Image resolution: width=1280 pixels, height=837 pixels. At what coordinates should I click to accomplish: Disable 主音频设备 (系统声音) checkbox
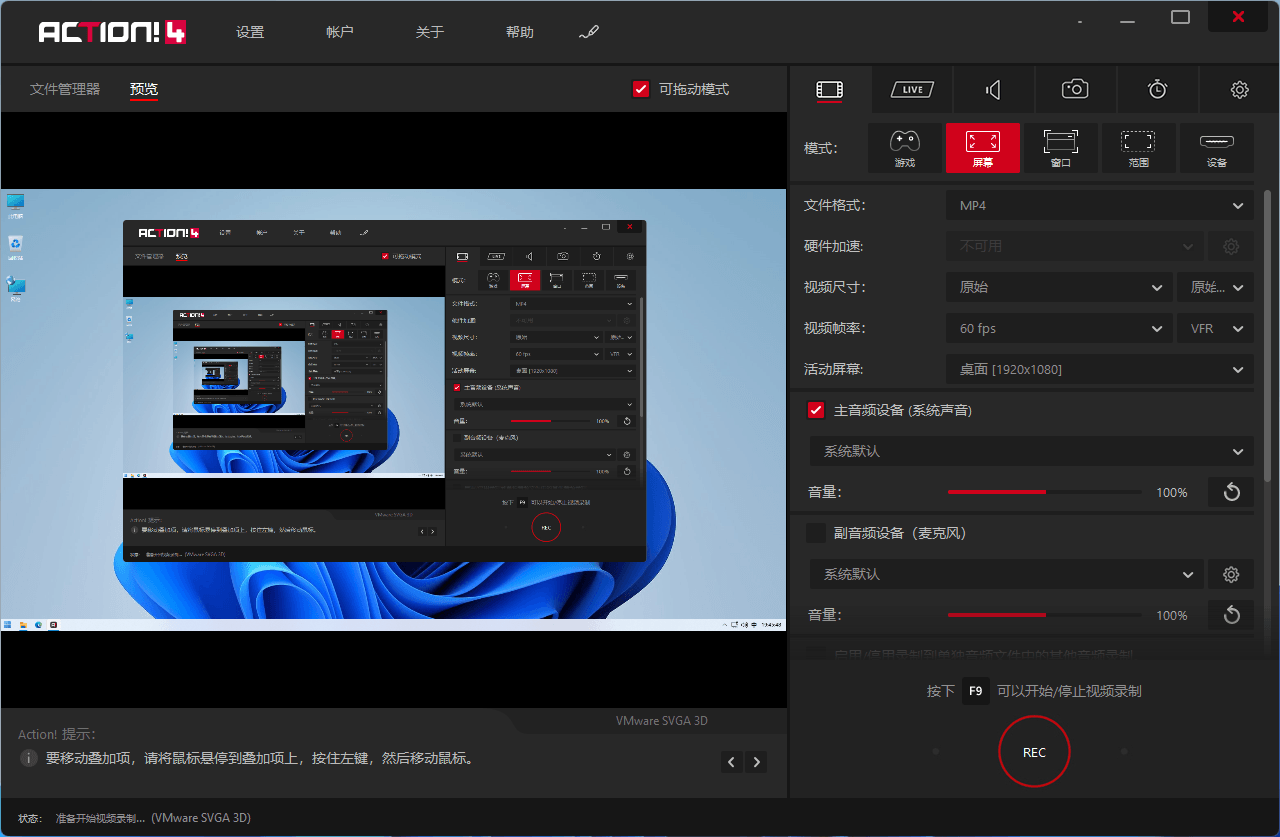pyautogui.click(x=816, y=410)
